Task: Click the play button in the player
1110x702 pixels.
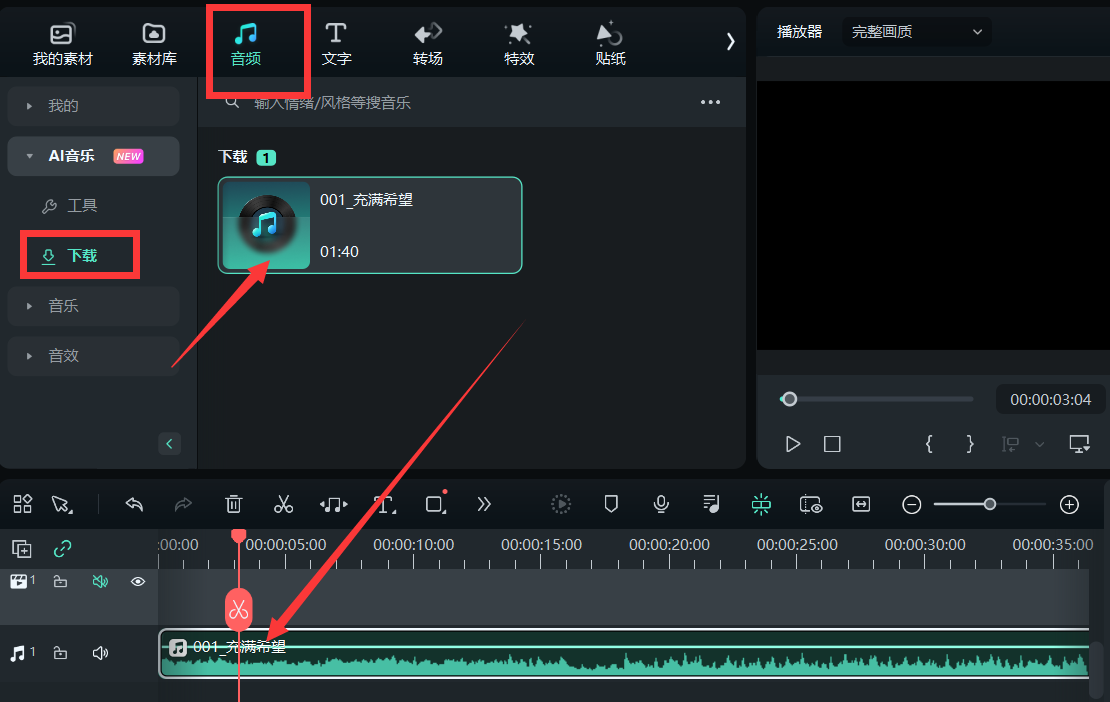Action: tap(792, 444)
